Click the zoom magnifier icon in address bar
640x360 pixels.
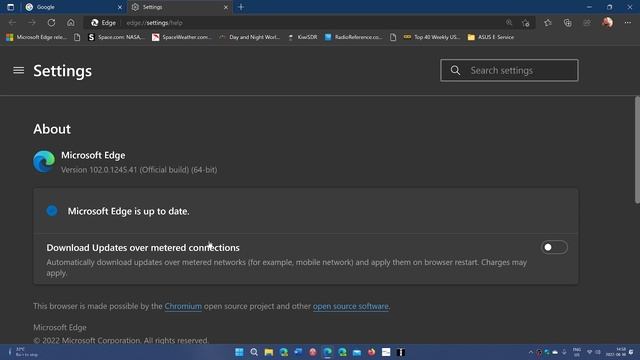point(509,23)
